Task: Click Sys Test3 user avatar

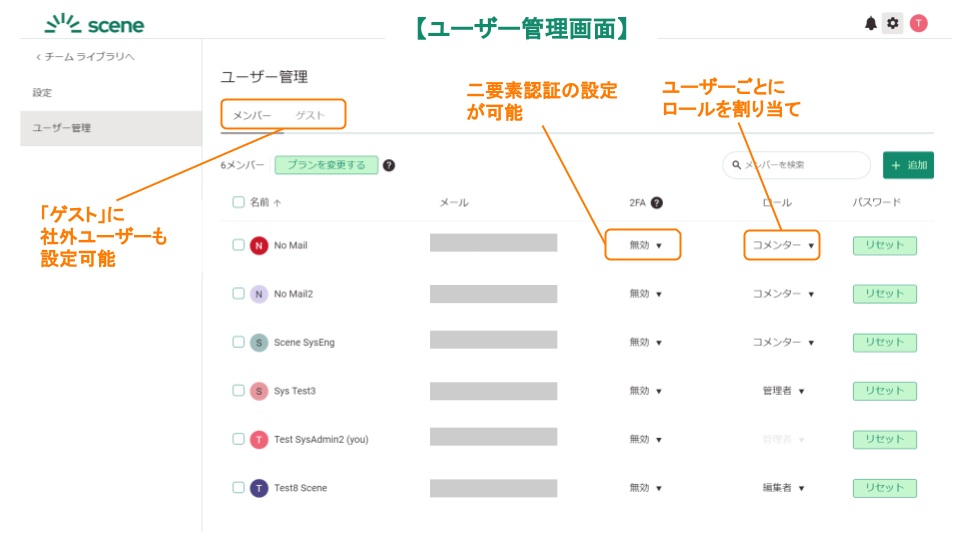Action: click(259, 391)
